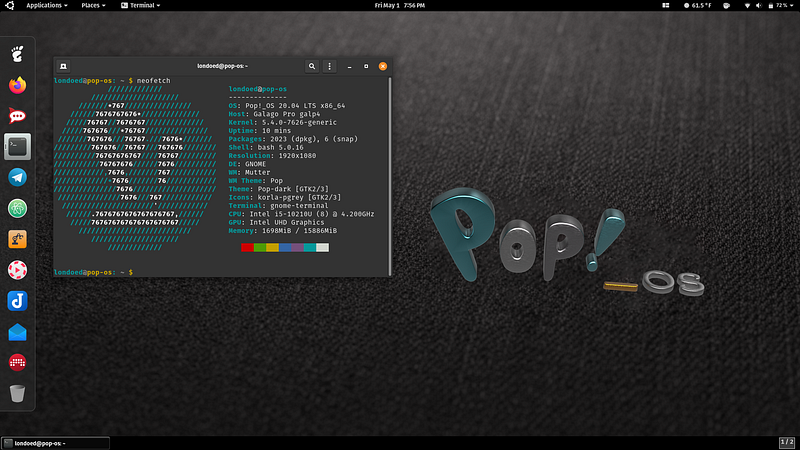
Task: Open the Trash in the dock
Action: click(x=17, y=393)
